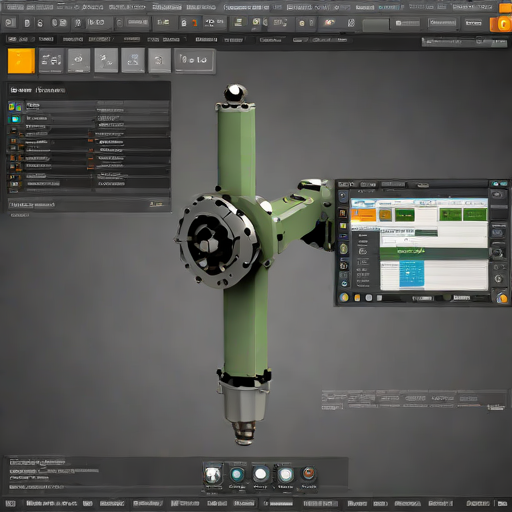Image resolution: width=512 pixels, height=512 pixels.
Task: Click the dark green banner in the embedded window
Action: pos(434,254)
